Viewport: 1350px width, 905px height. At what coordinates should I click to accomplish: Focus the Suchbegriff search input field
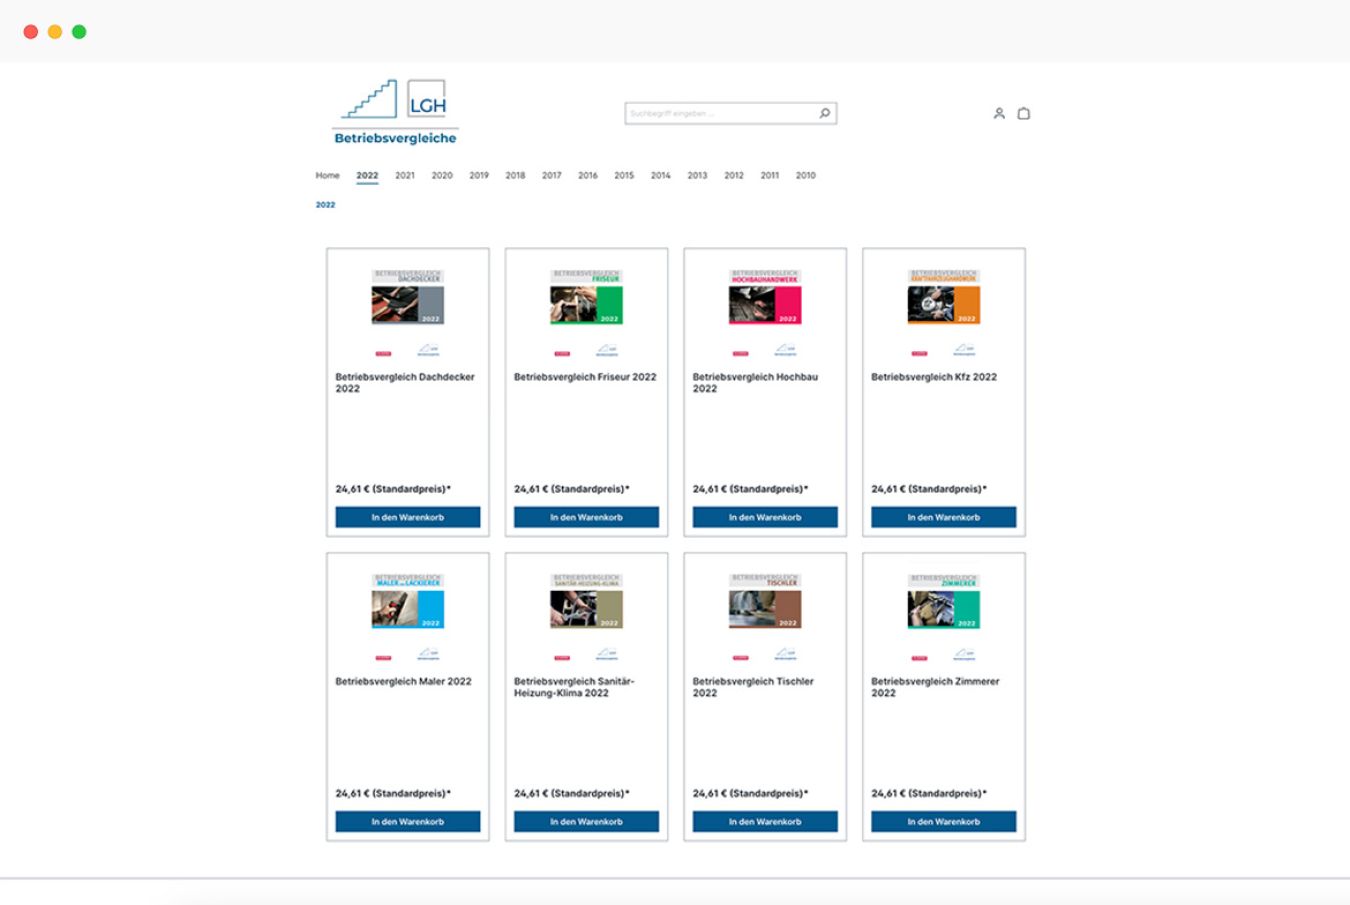click(720, 114)
